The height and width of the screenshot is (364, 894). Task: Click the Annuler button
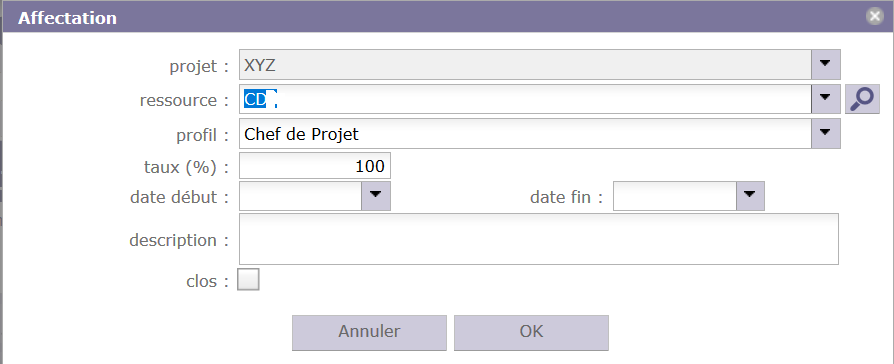pos(369,333)
